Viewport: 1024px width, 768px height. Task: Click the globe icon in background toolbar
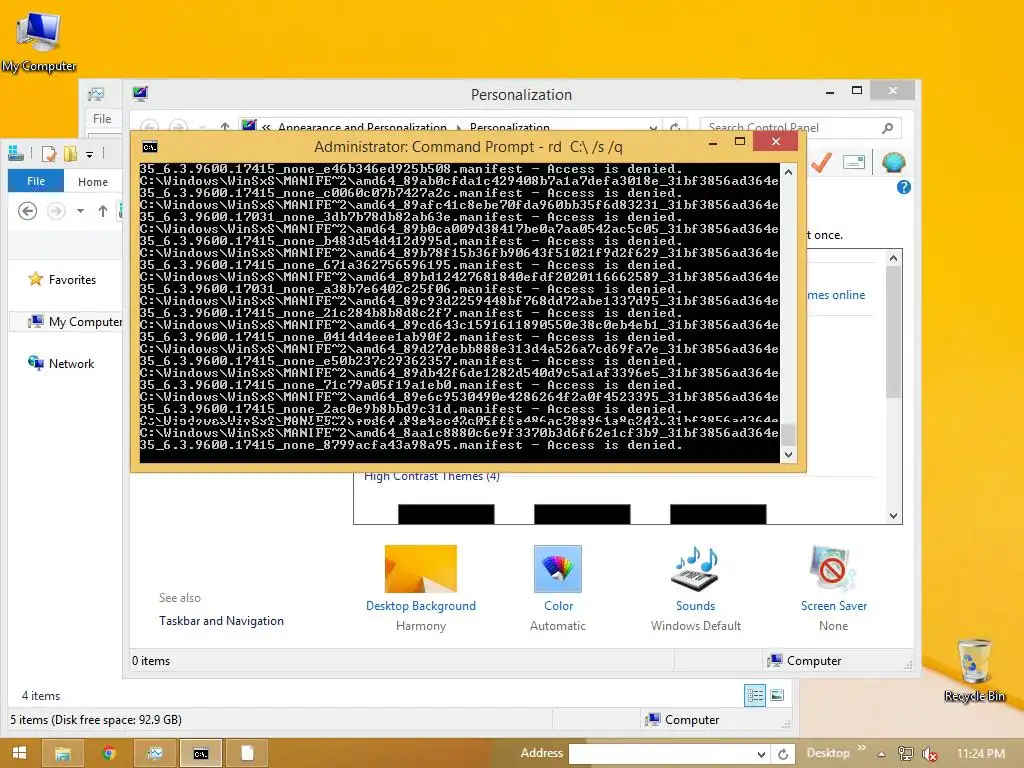pos(893,162)
